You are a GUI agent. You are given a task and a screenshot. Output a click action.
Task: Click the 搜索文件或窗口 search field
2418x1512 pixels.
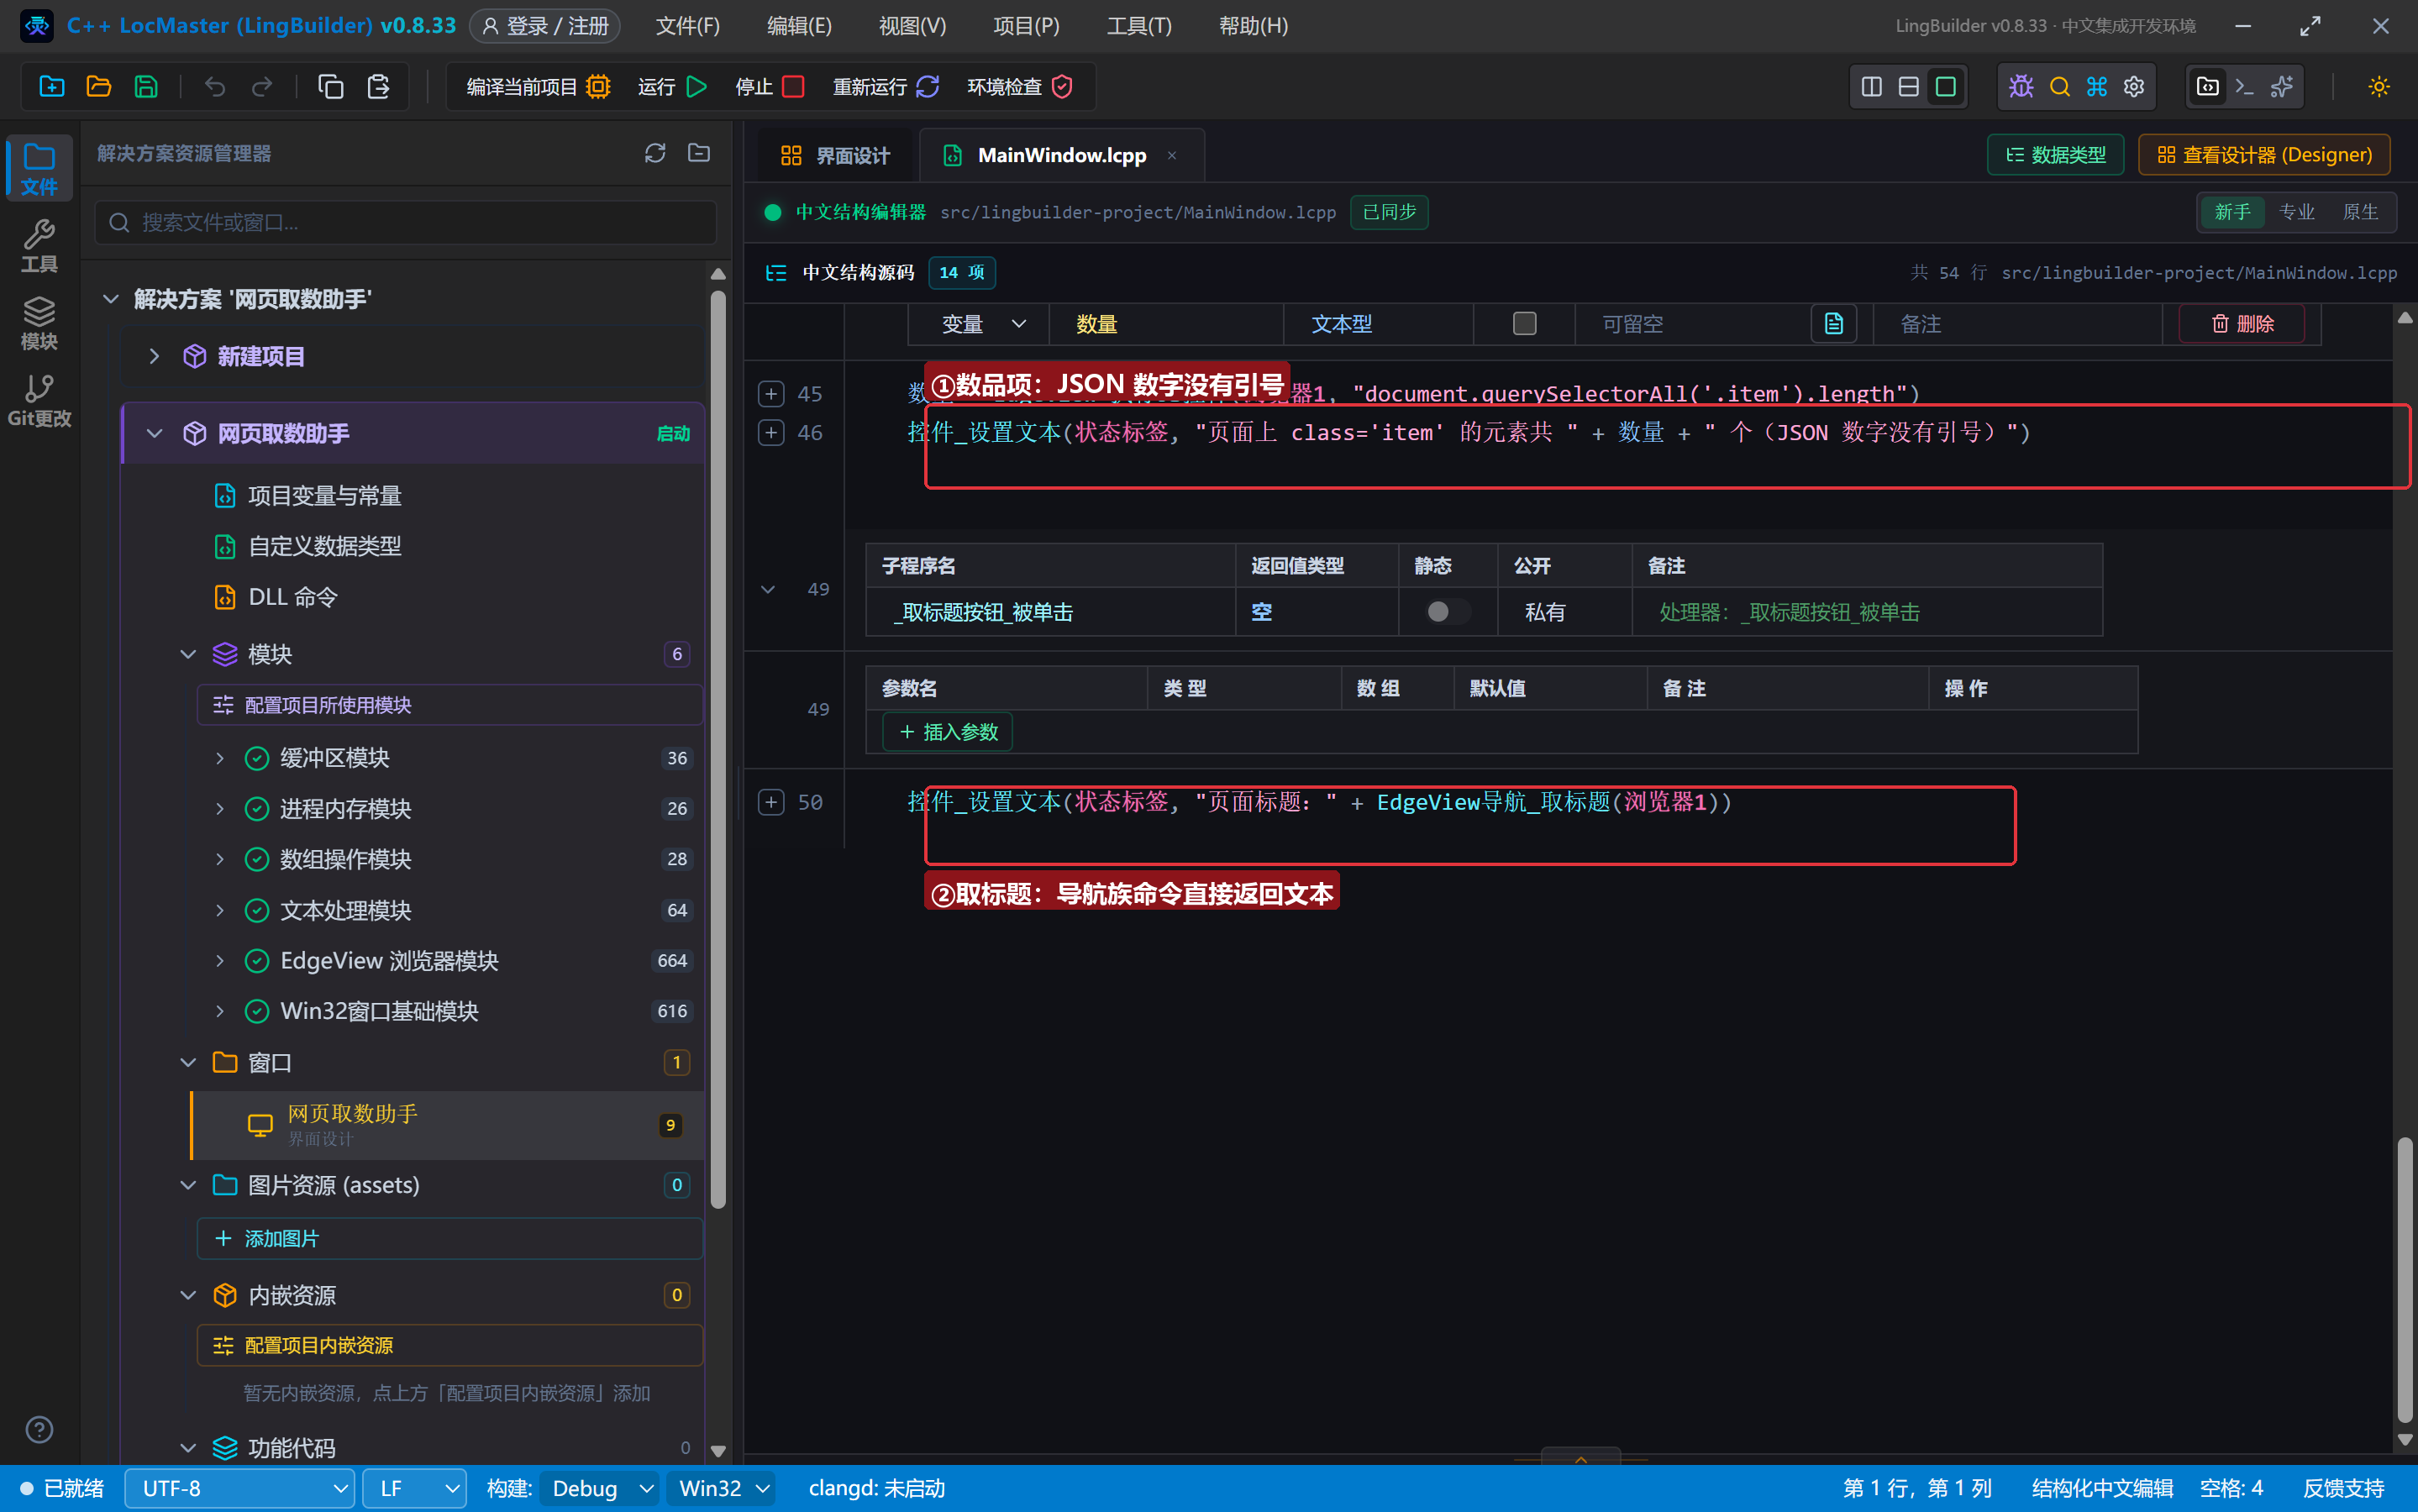click(405, 222)
